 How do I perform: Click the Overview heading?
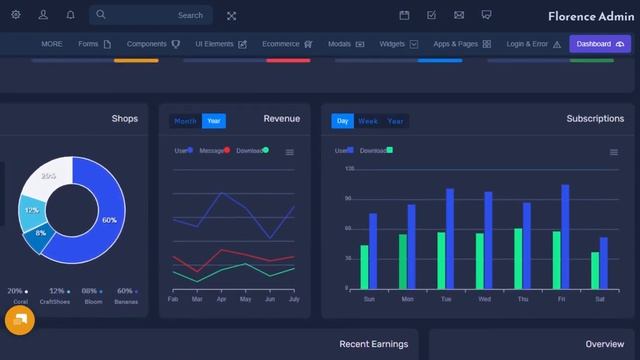(604, 344)
